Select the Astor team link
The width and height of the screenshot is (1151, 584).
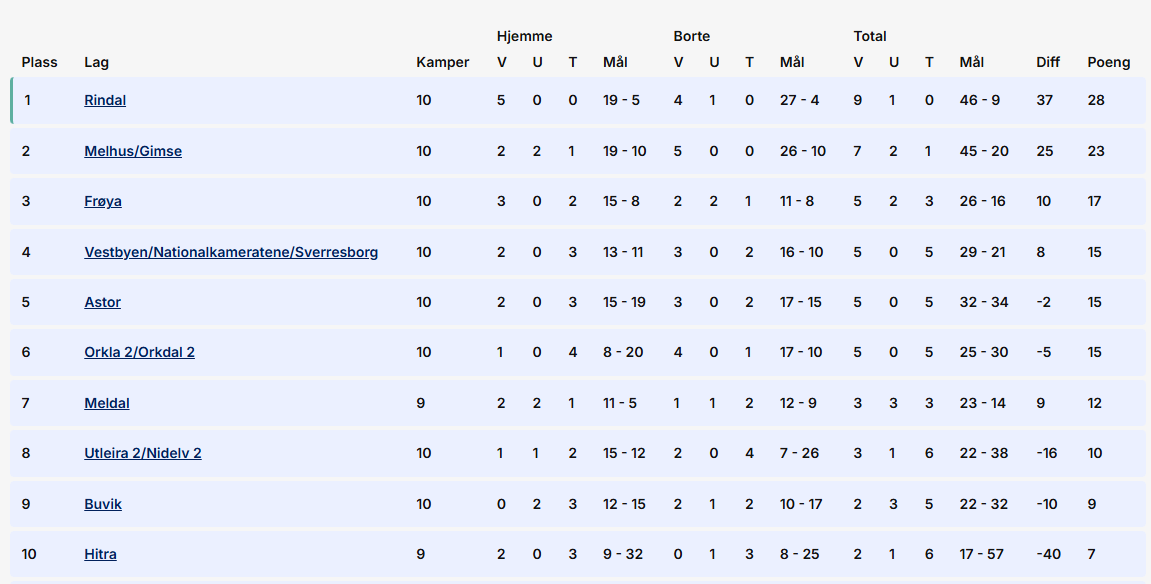point(102,302)
